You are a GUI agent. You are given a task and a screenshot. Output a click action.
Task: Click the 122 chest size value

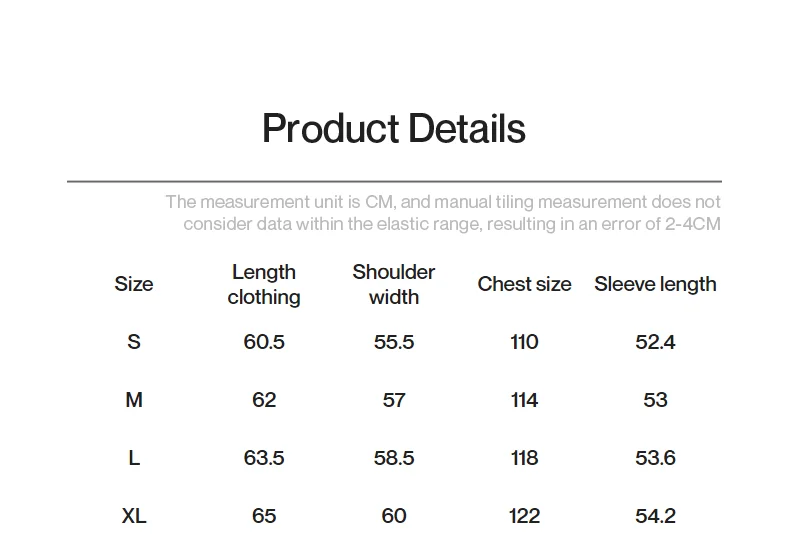(x=524, y=516)
